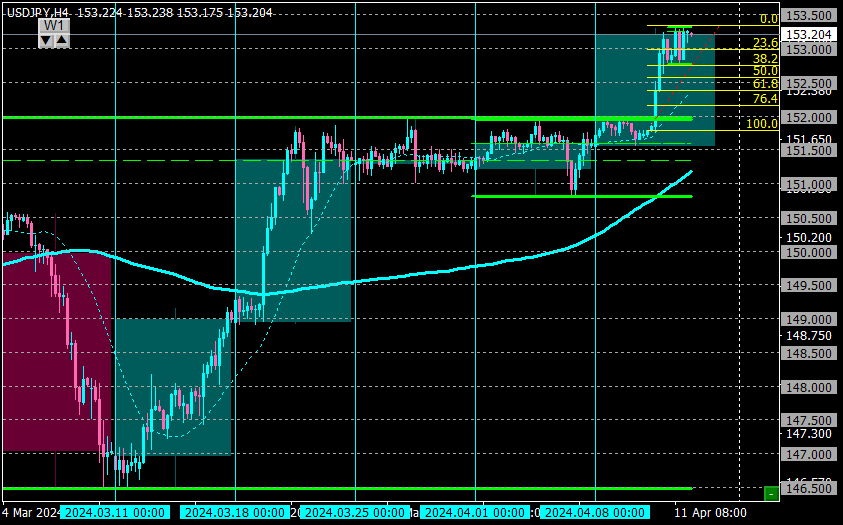The height and width of the screenshot is (525, 843).
Task: Click the USDJPY,H4 chart title text
Action: (x=38, y=13)
